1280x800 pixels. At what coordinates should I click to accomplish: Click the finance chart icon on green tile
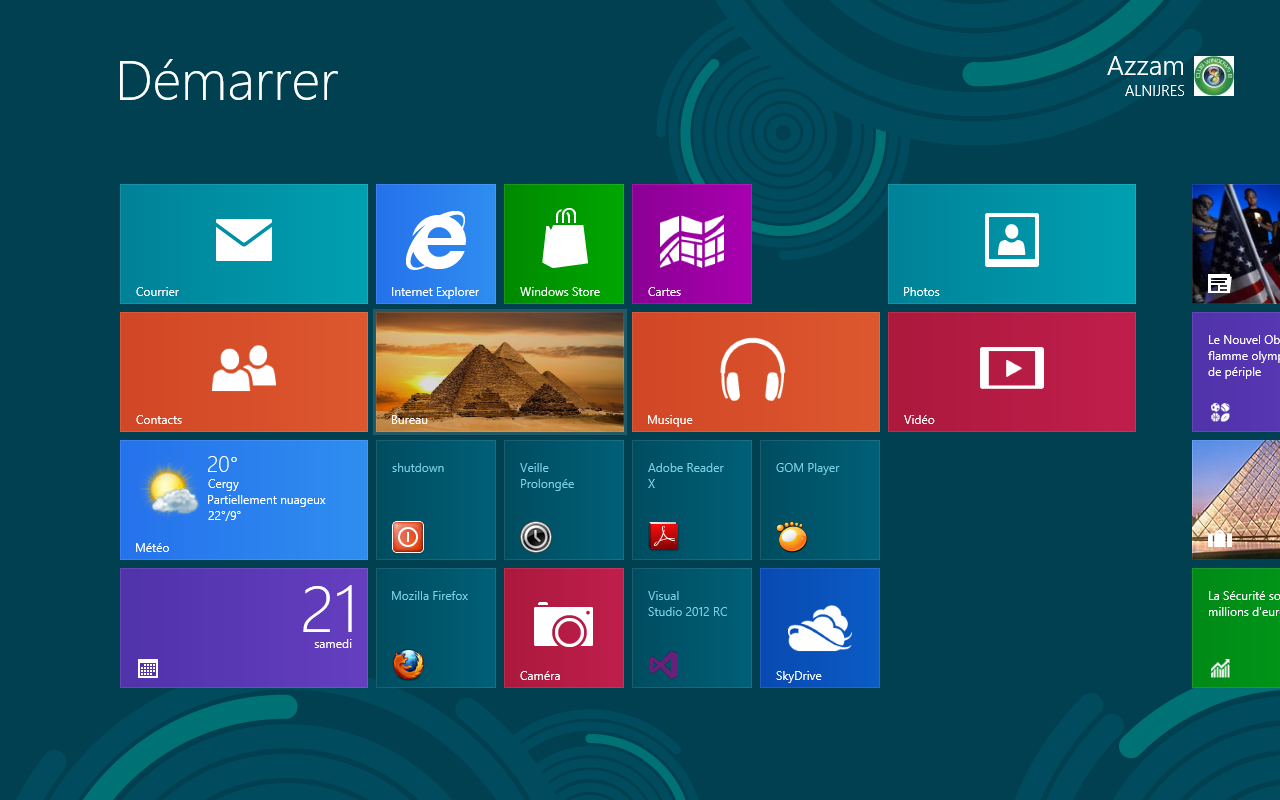click(1220, 669)
